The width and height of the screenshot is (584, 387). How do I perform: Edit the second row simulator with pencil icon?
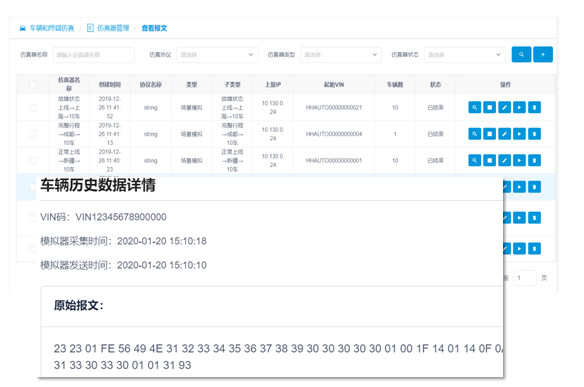(x=504, y=134)
